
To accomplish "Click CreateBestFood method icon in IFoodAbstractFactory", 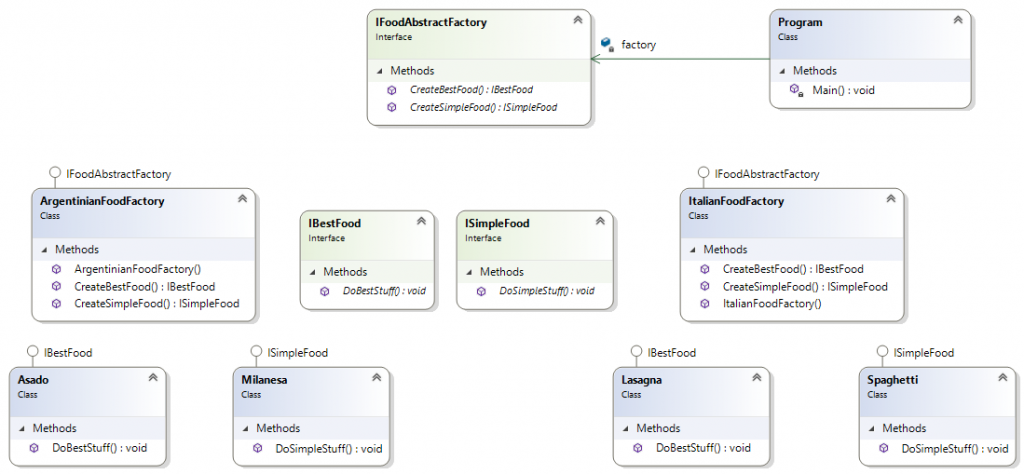I will [392, 90].
